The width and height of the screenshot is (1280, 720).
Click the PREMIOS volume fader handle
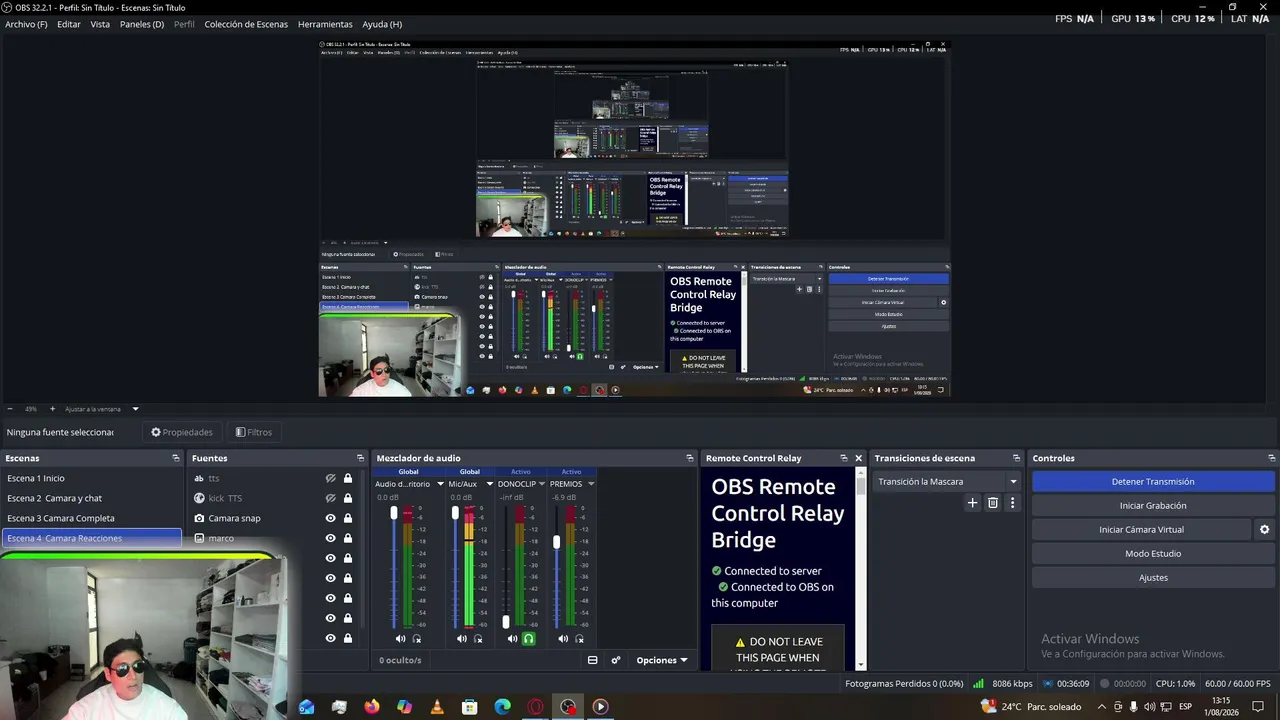[556, 542]
